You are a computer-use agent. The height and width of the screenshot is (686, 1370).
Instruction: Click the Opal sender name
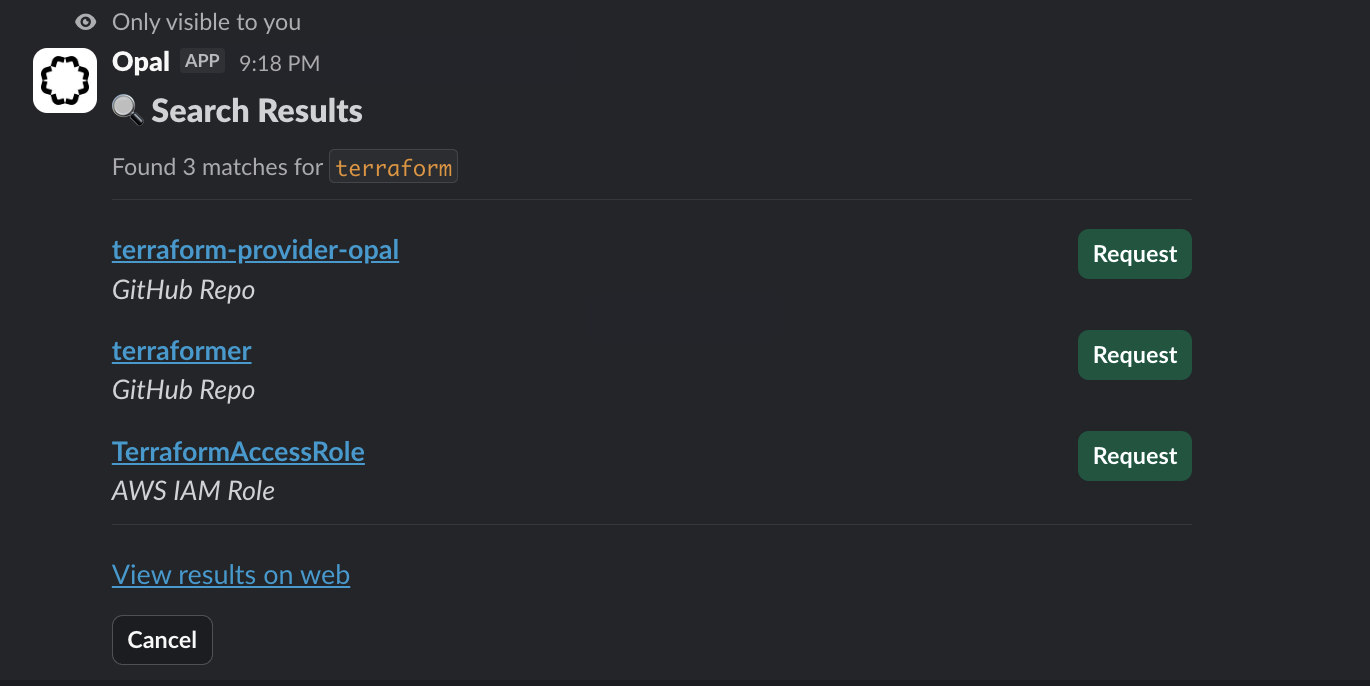140,60
